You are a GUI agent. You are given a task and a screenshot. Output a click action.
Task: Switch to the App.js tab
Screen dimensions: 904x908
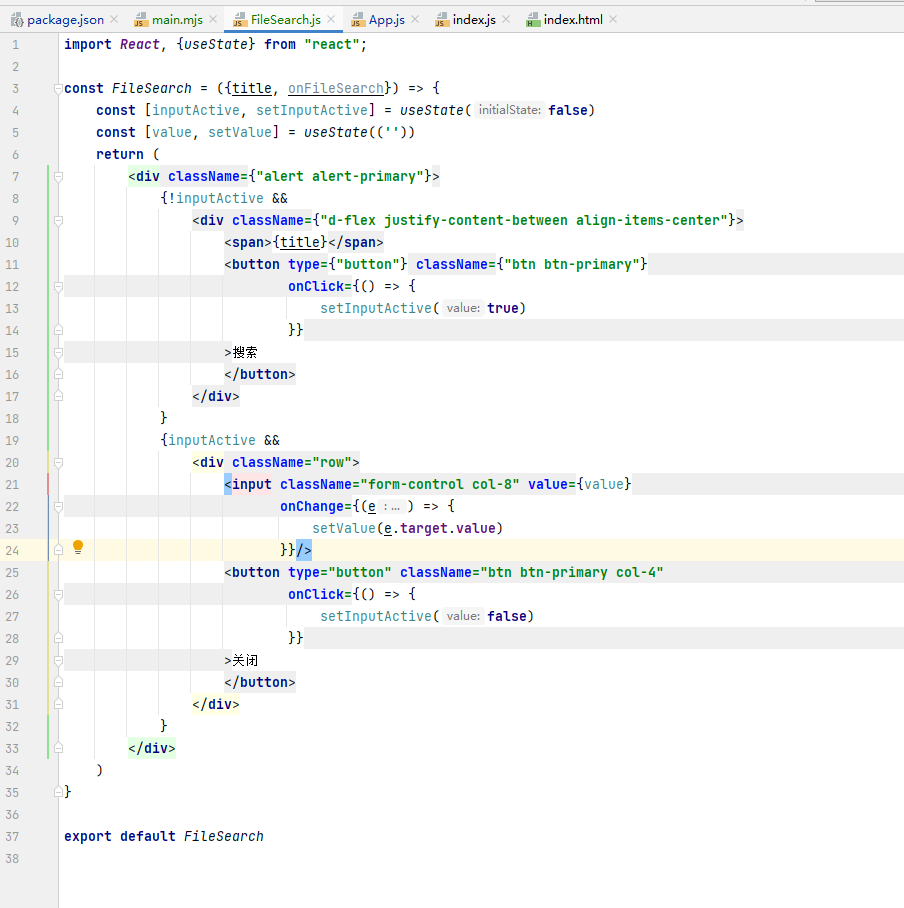pyautogui.click(x=387, y=20)
